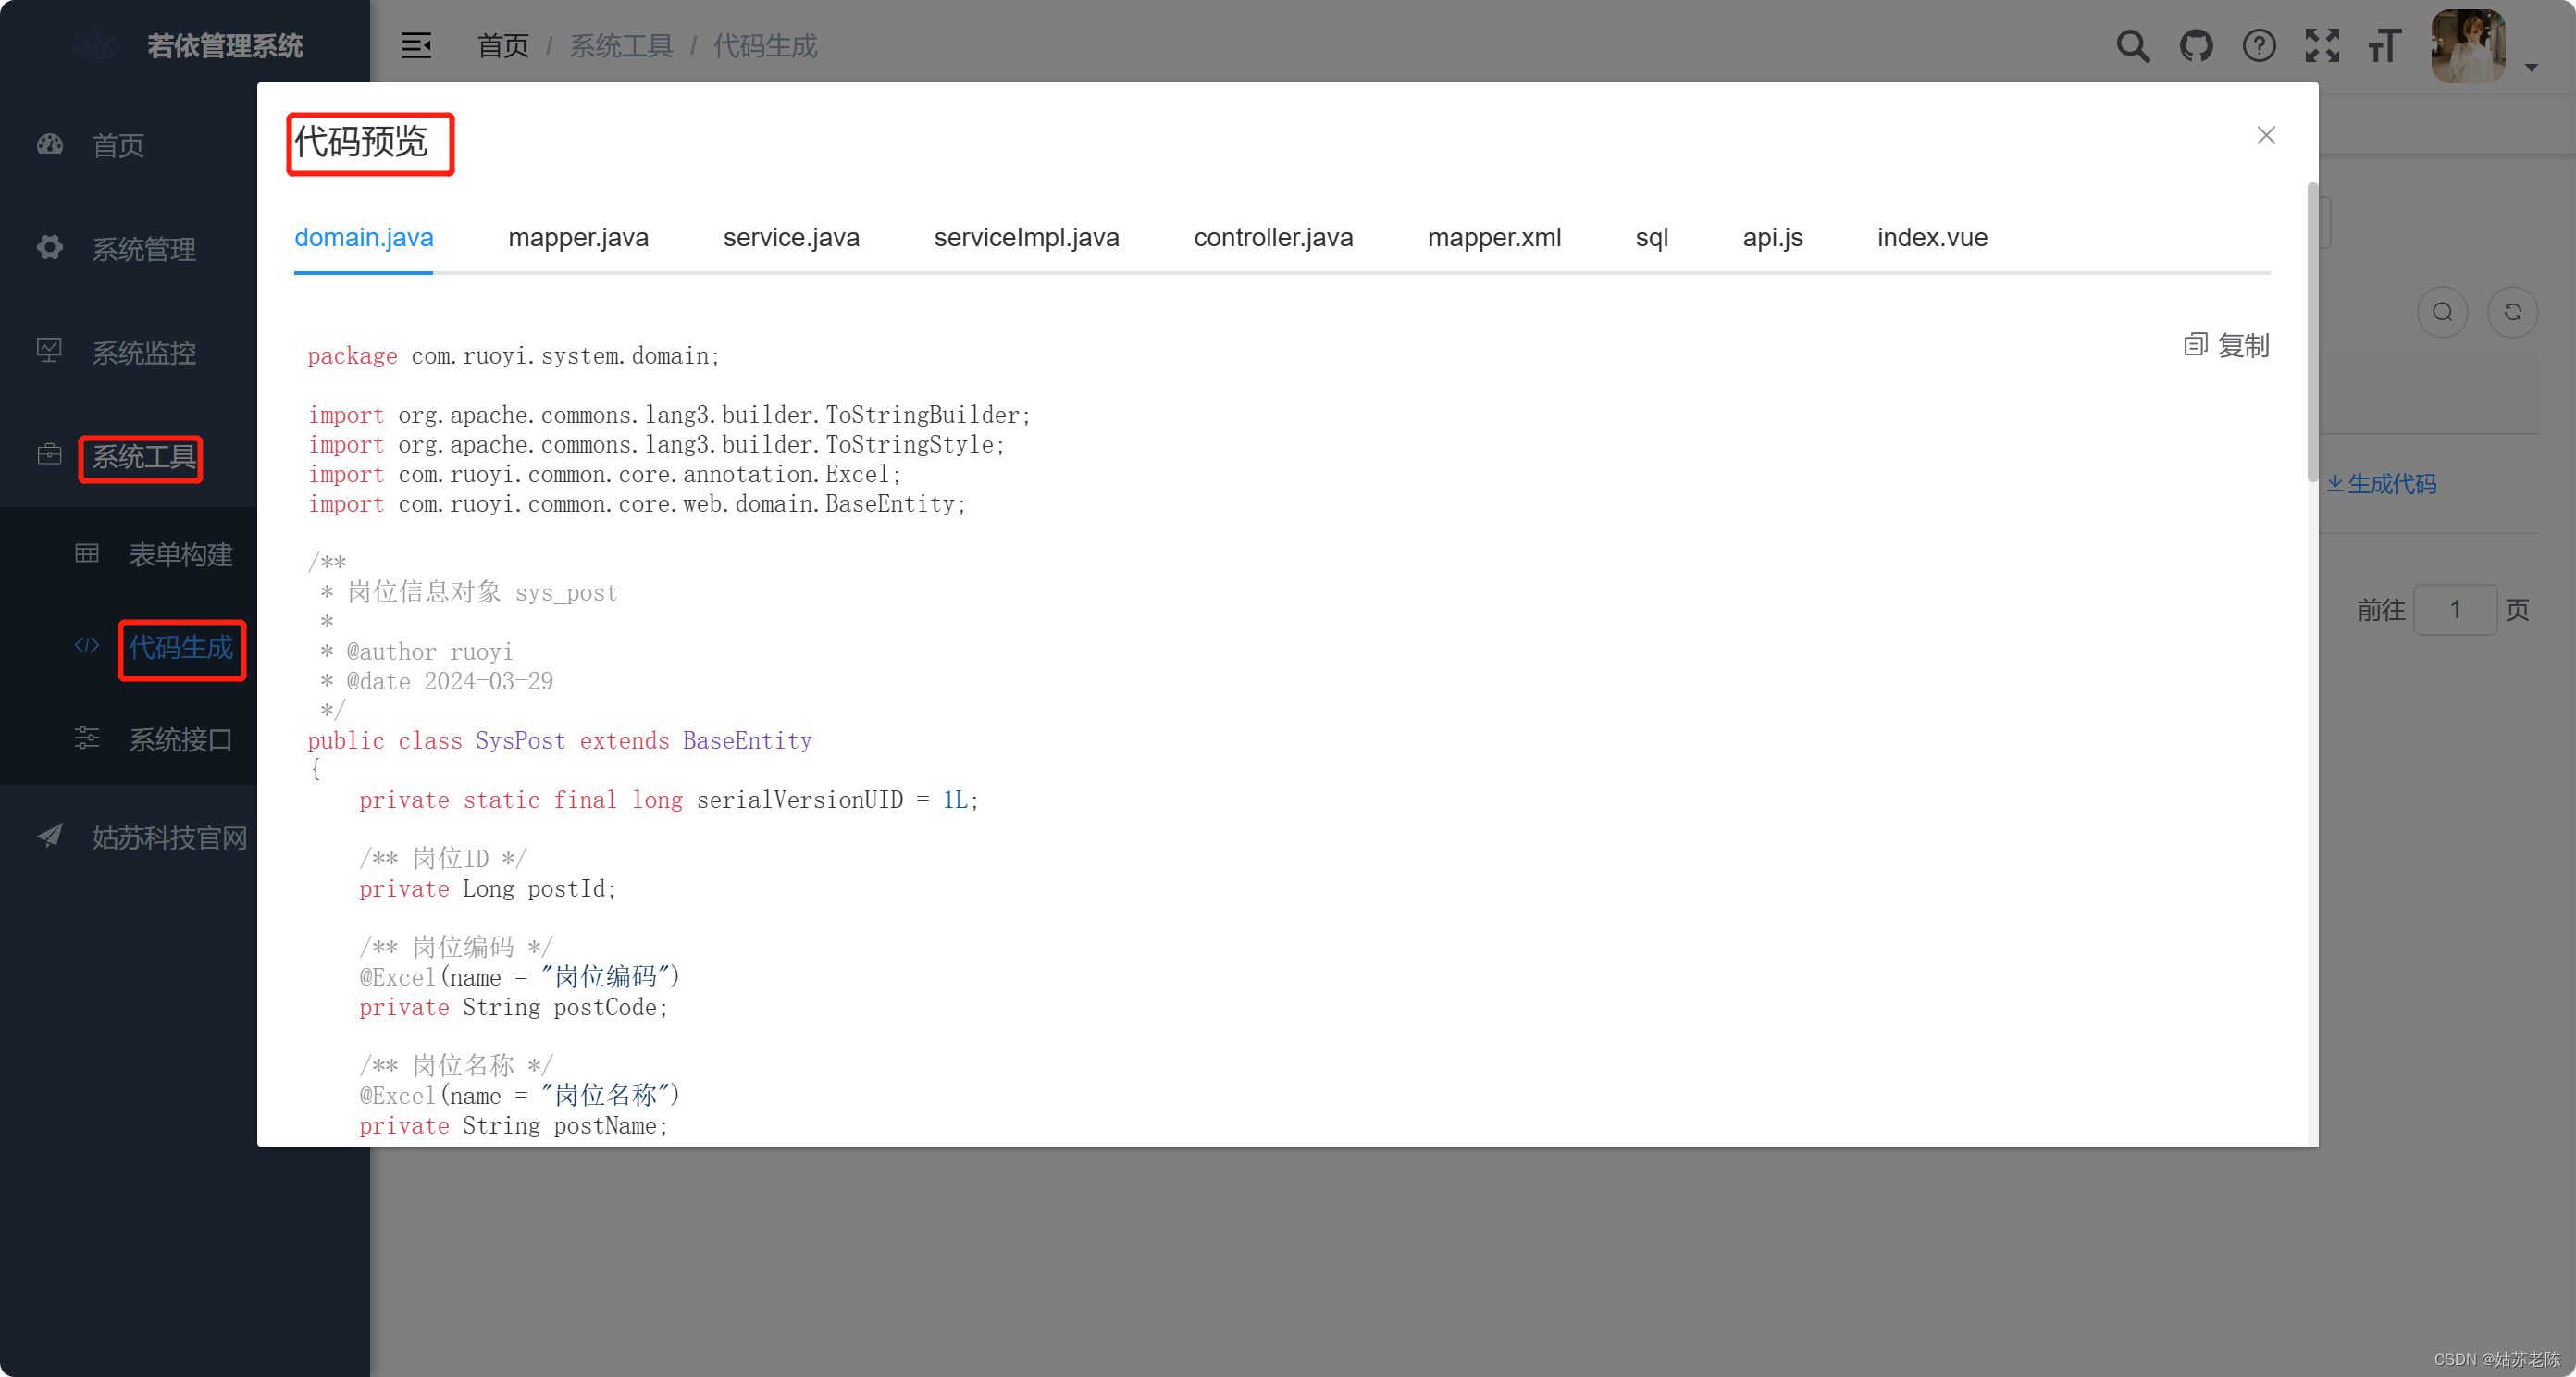
Task: Open the header search icon
Action: pyautogui.click(x=2132, y=46)
